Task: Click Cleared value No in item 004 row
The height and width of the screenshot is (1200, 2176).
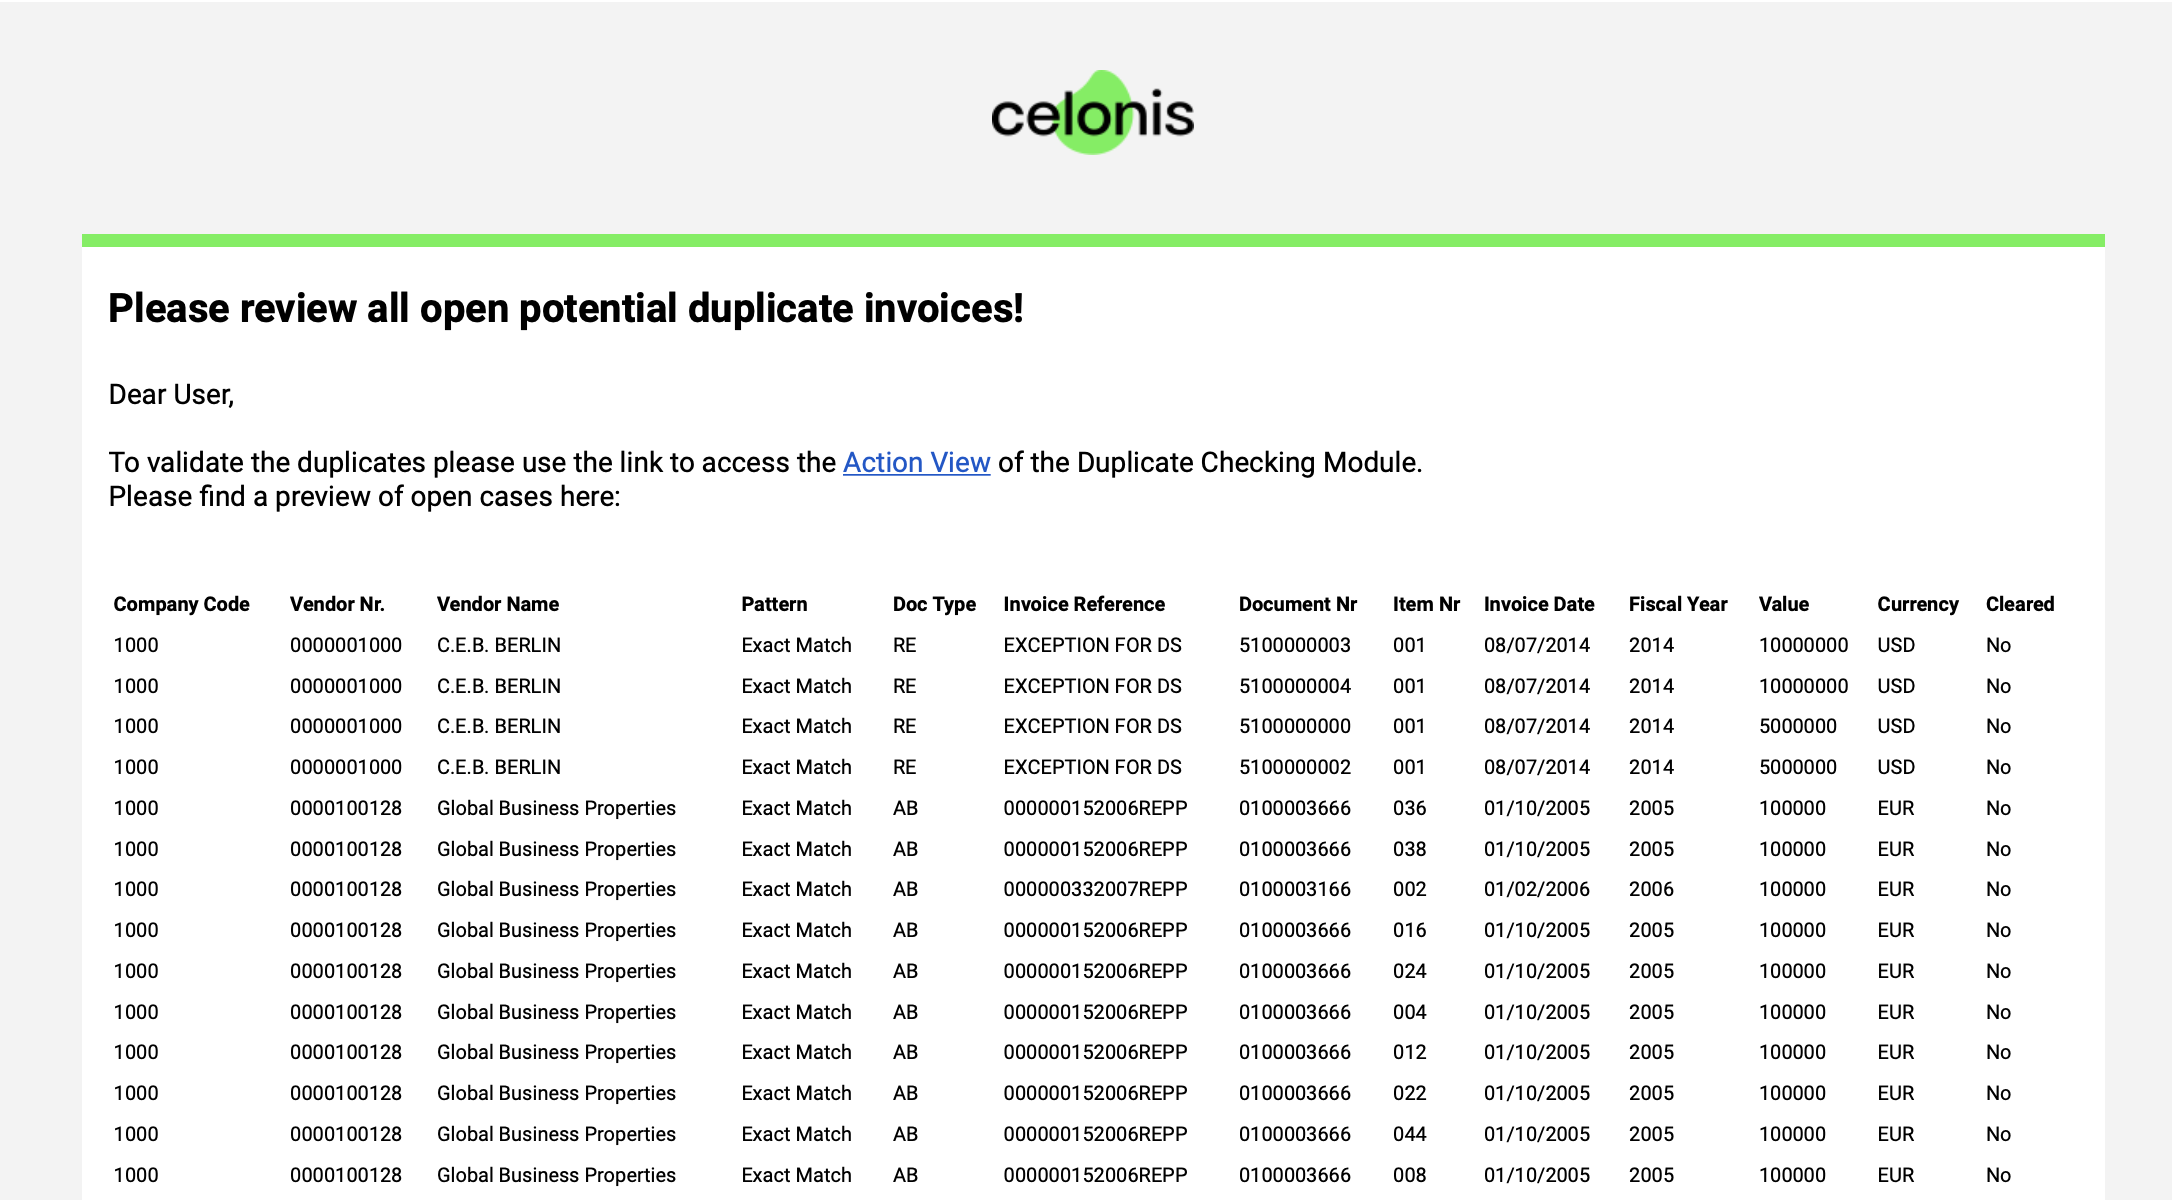Action: [x=1998, y=1012]
